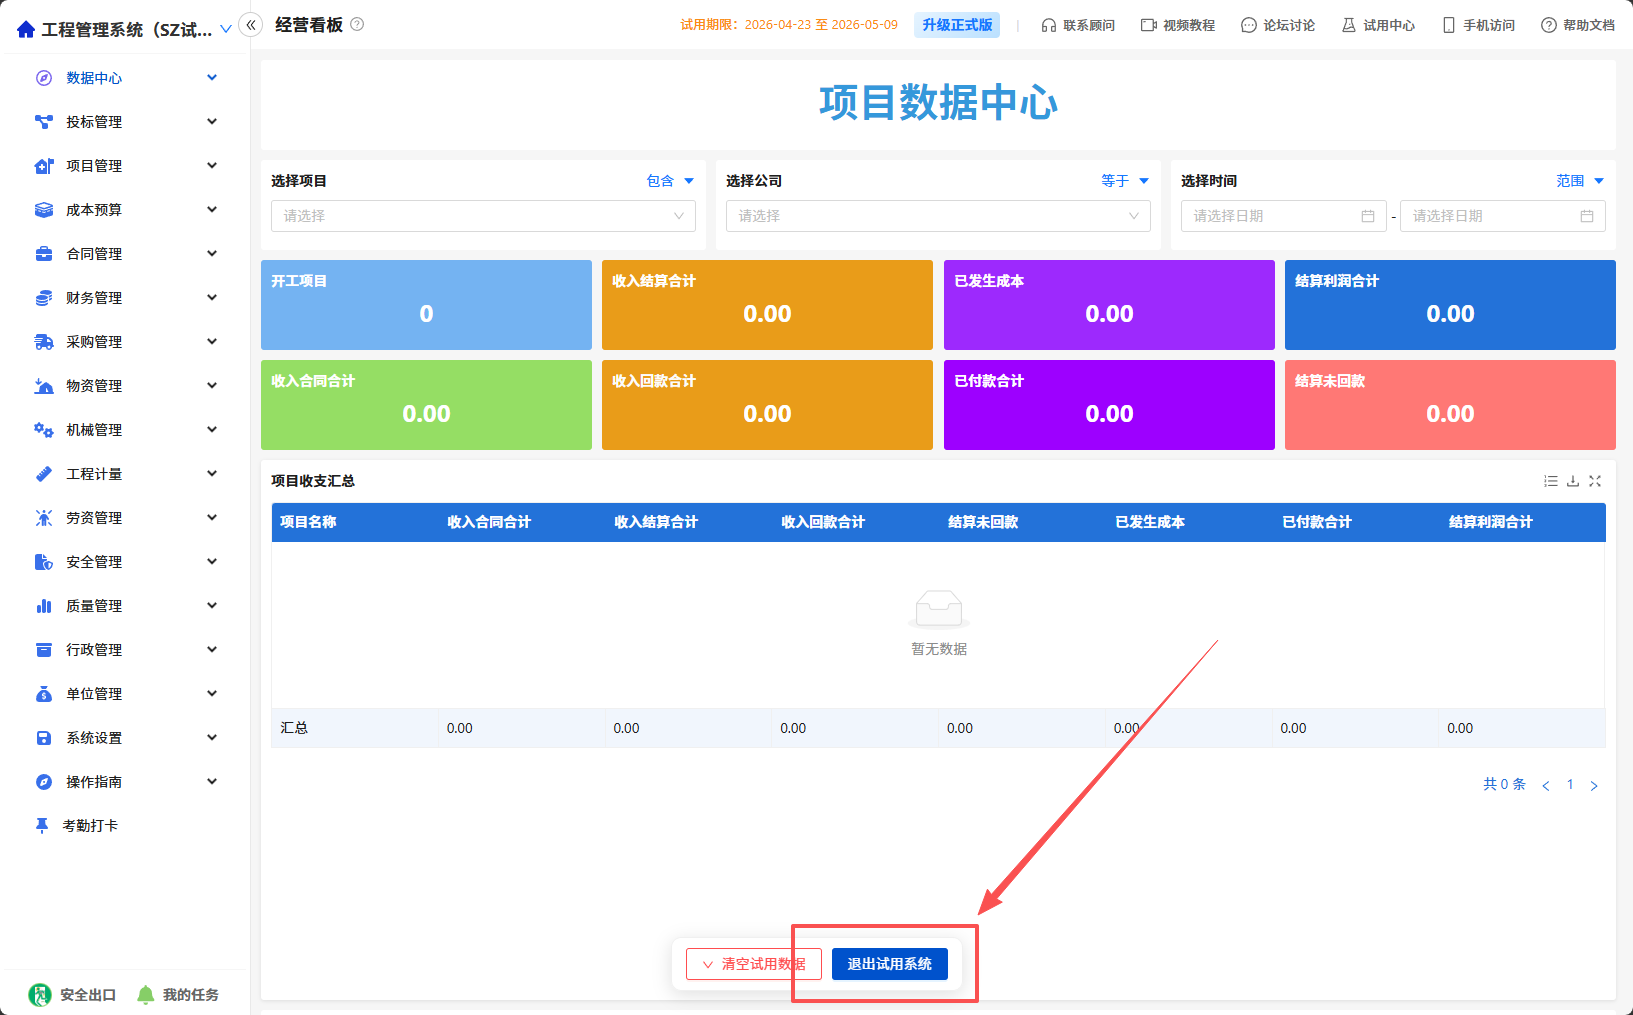
Task: Click the 质量管理 bar chart icon
Action: [44, 606]
